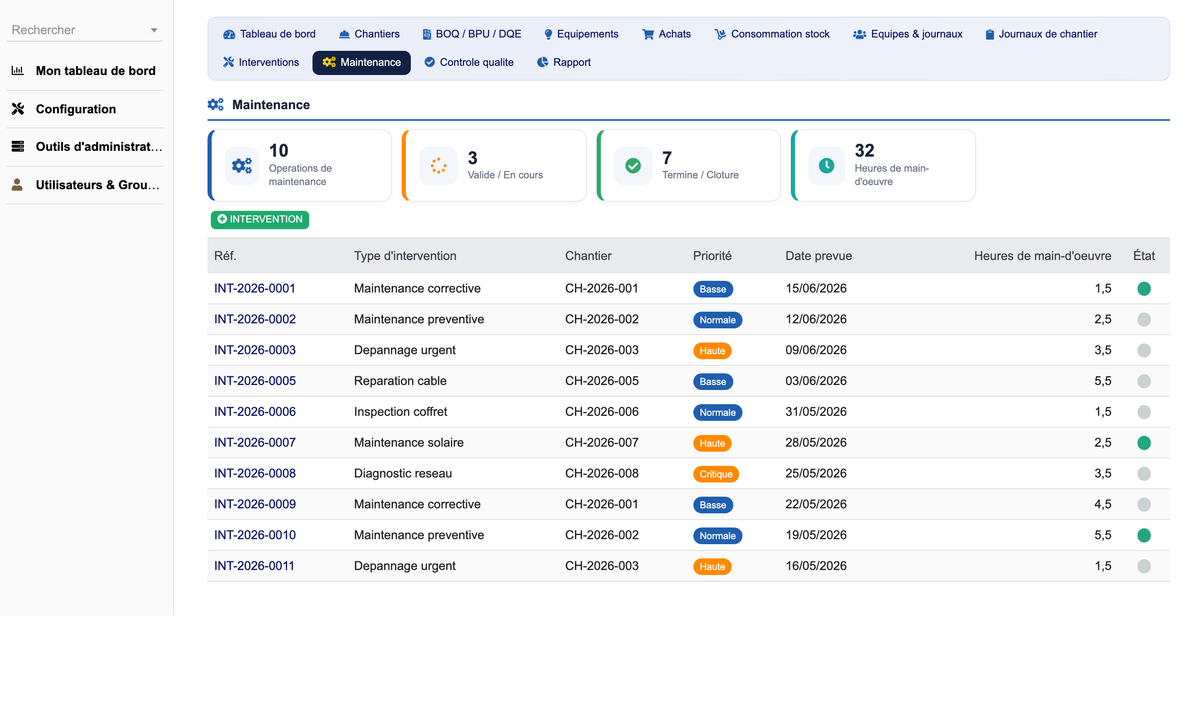Click Normale badge for INT-2026-0006

[717, 412]
